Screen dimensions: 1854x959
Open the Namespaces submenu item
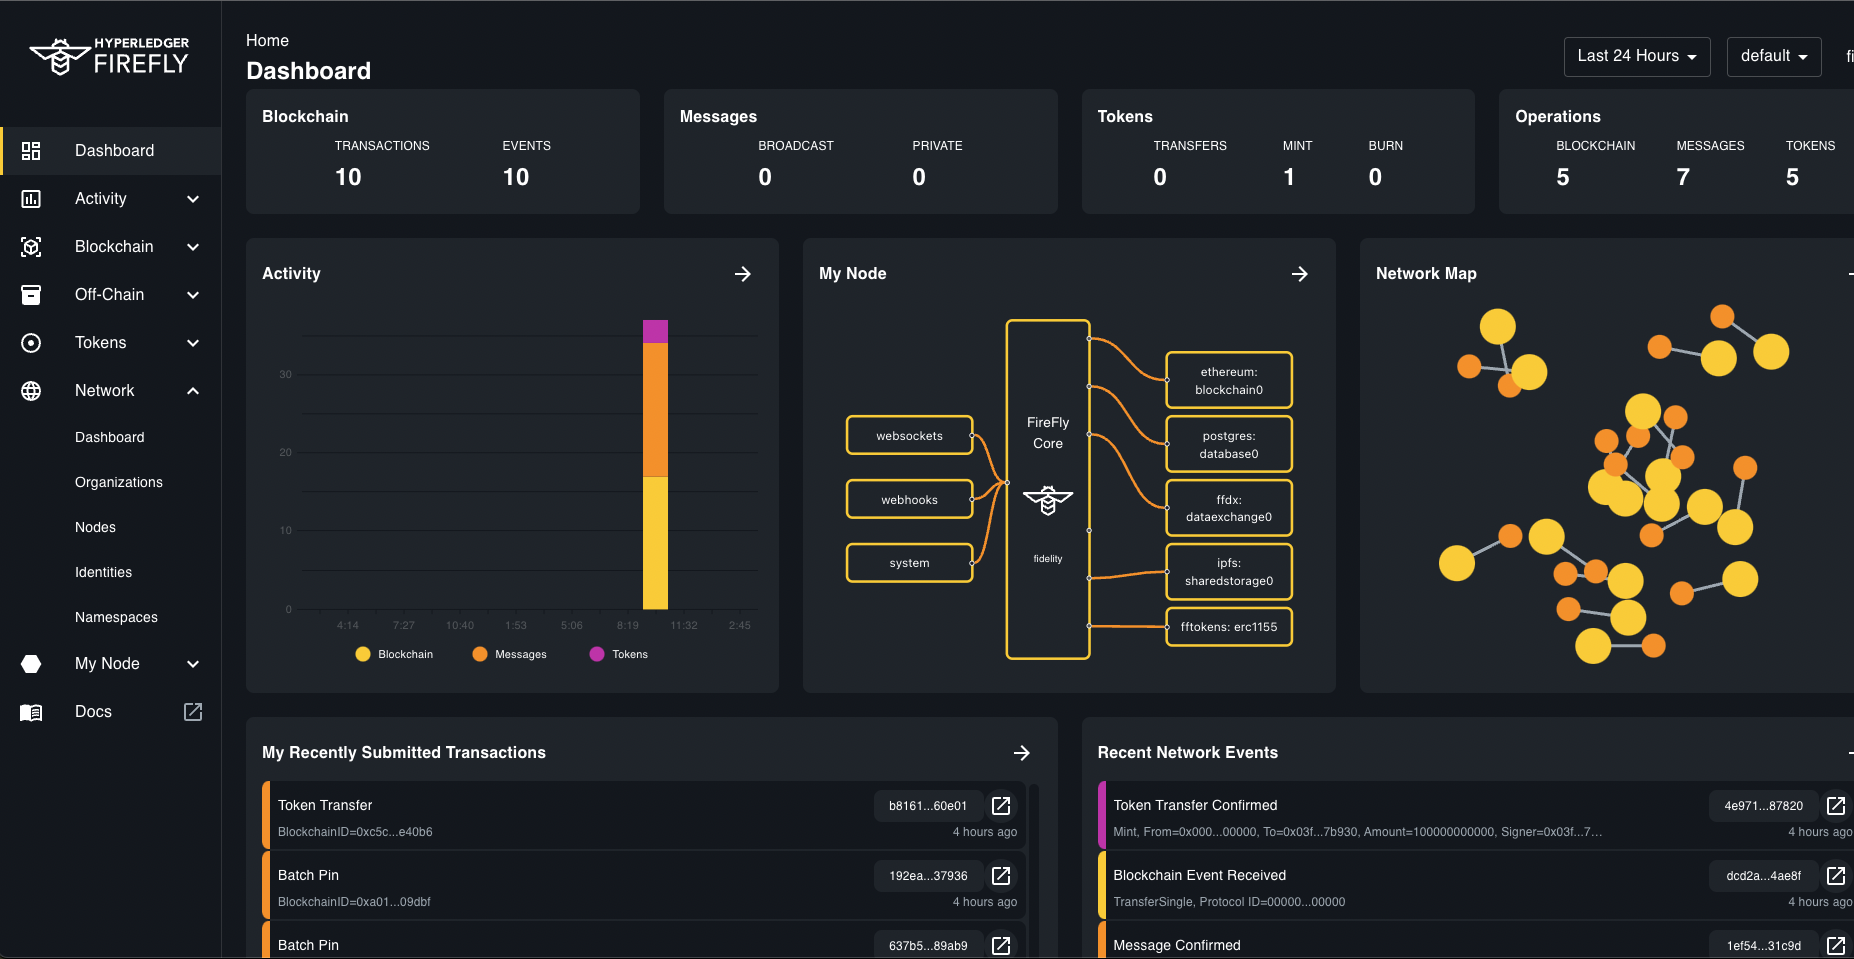pyautogui.click(x=116, y=618)
